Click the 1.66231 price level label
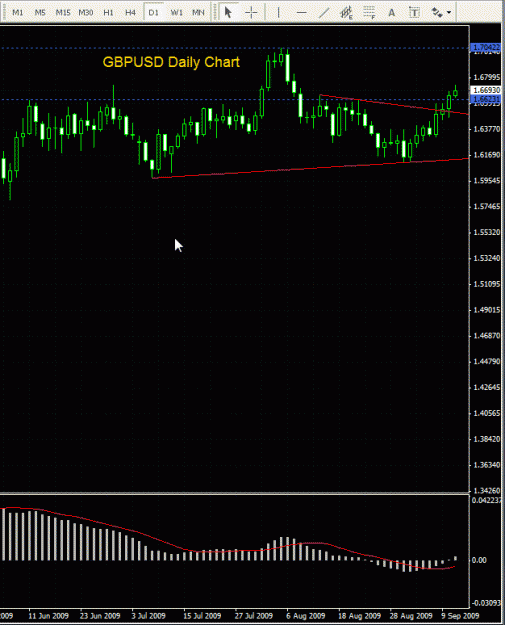505x625 pixels. pyautogui.click(x=485, y=99)
